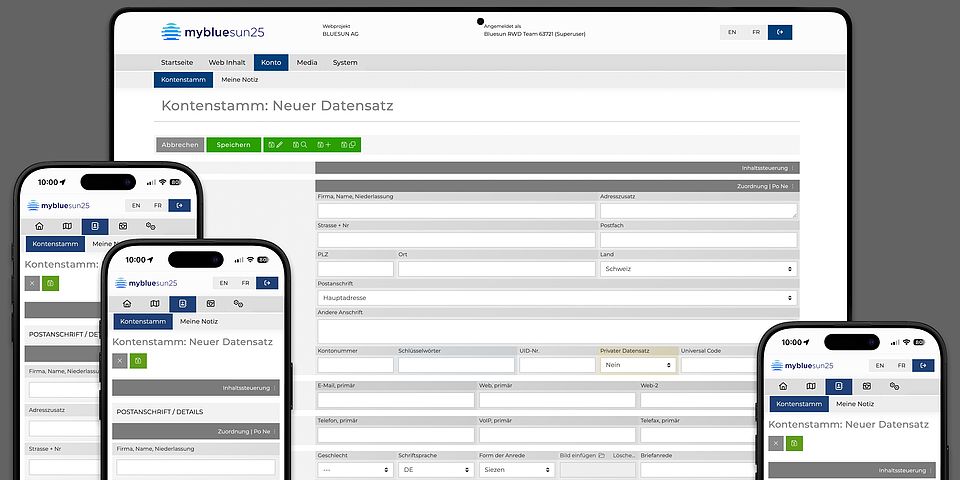Tap media image icon on the left phone
The height and width of the screenshot is (480, 960).
point(123,226)
